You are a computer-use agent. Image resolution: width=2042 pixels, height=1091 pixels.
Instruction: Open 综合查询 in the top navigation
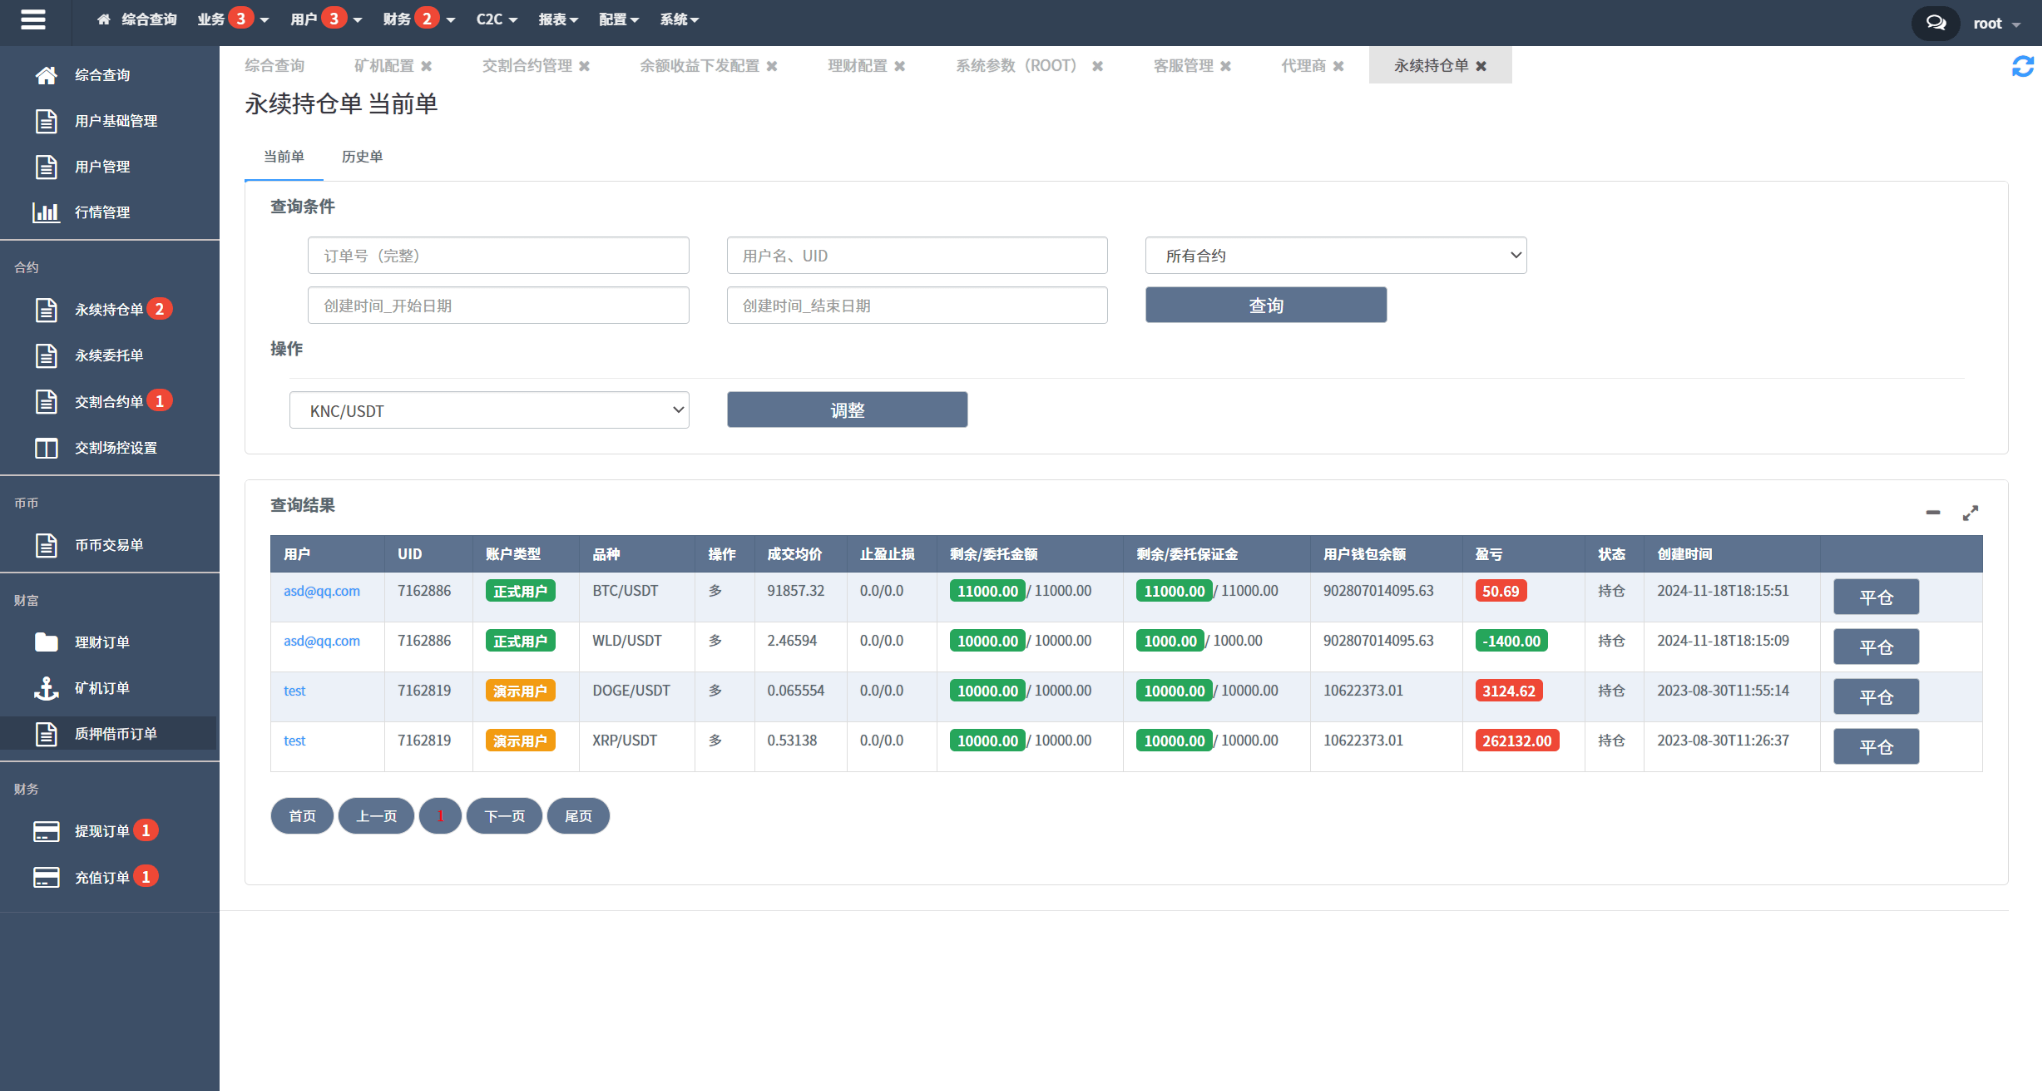137,19
